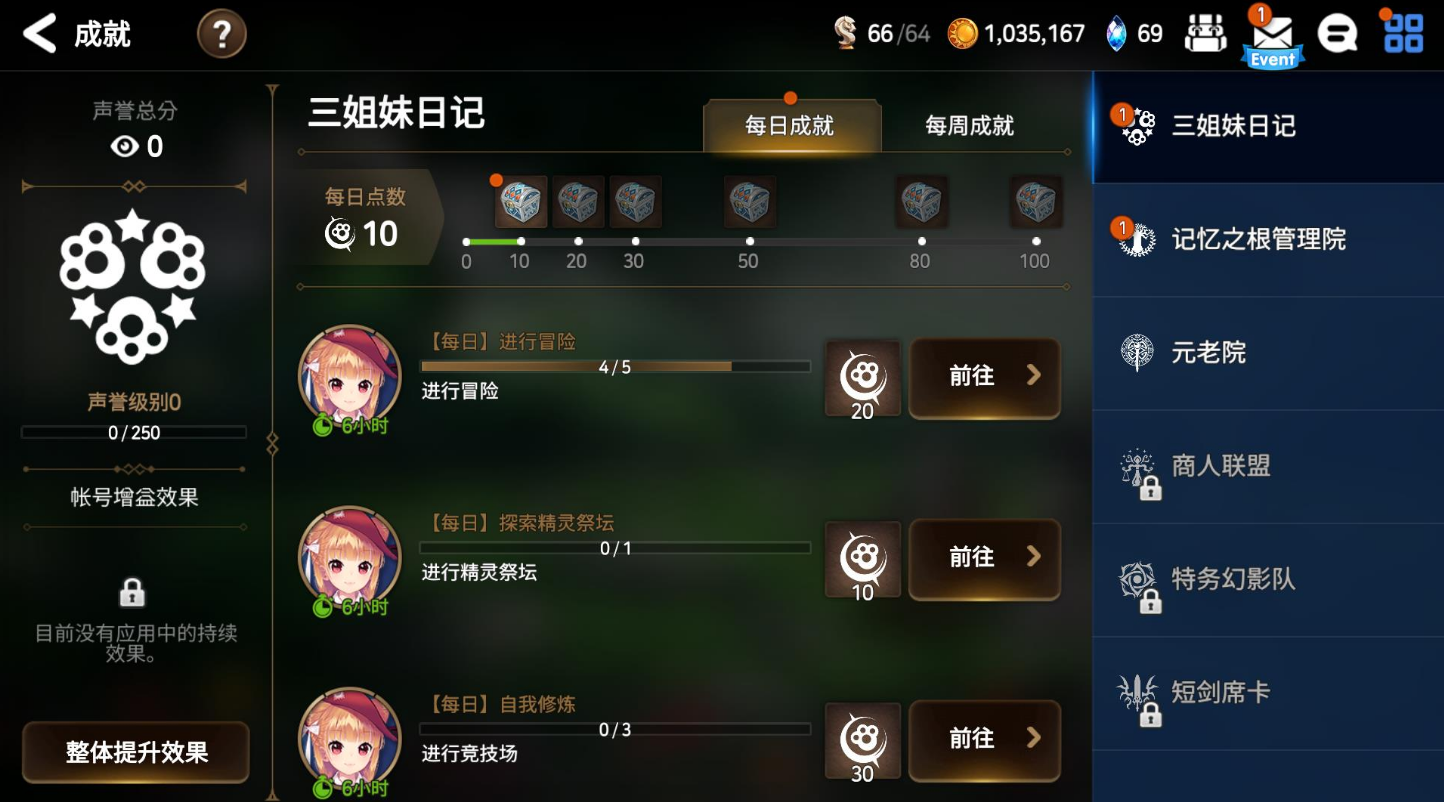
Task: Open the guild seats icon in top bar
Action: click(x=1205, y=34)
